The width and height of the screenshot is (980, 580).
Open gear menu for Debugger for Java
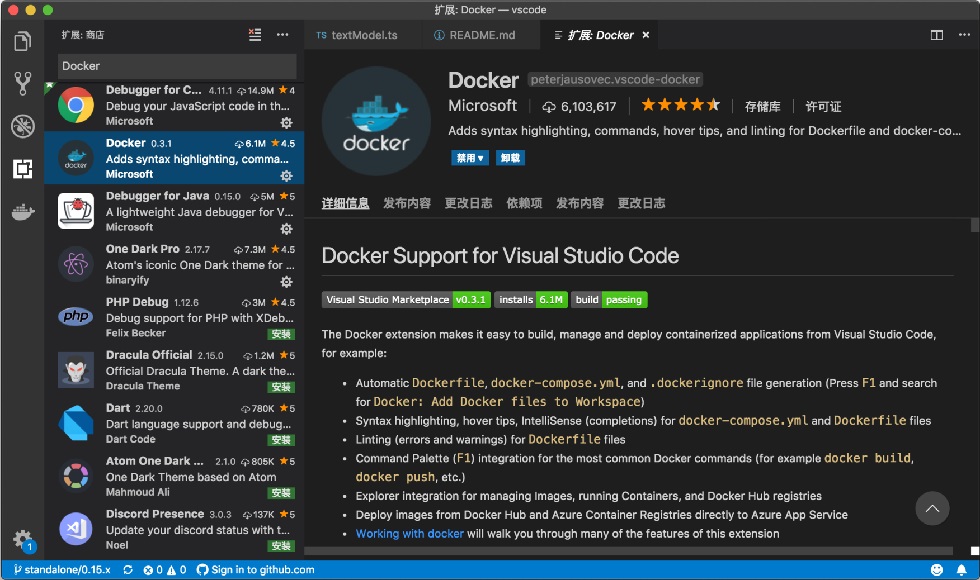[286, 229]
